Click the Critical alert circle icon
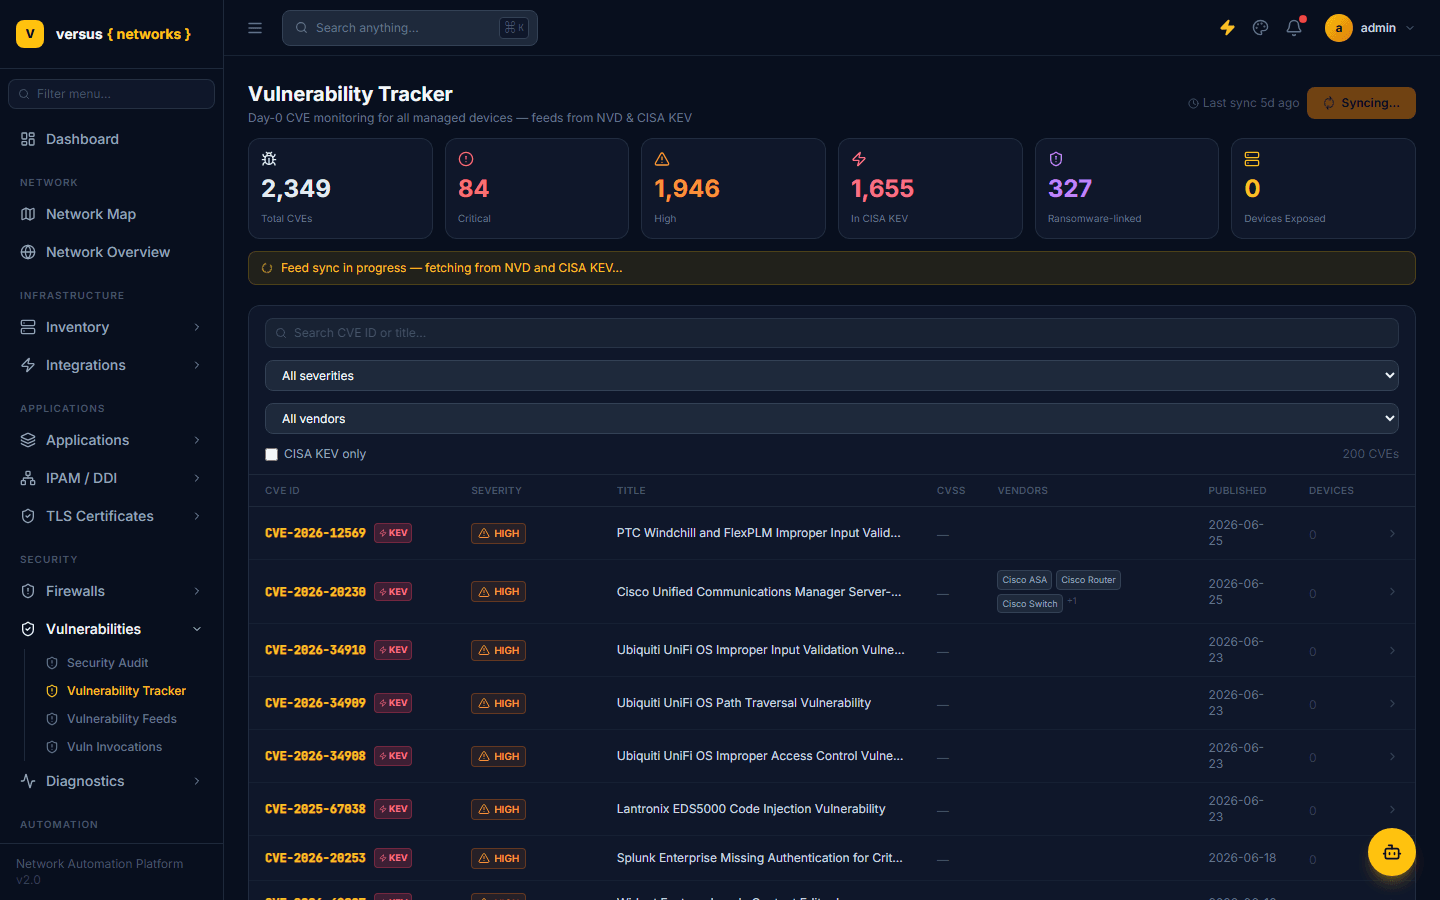1440x900 pixels. coord(466,159)
